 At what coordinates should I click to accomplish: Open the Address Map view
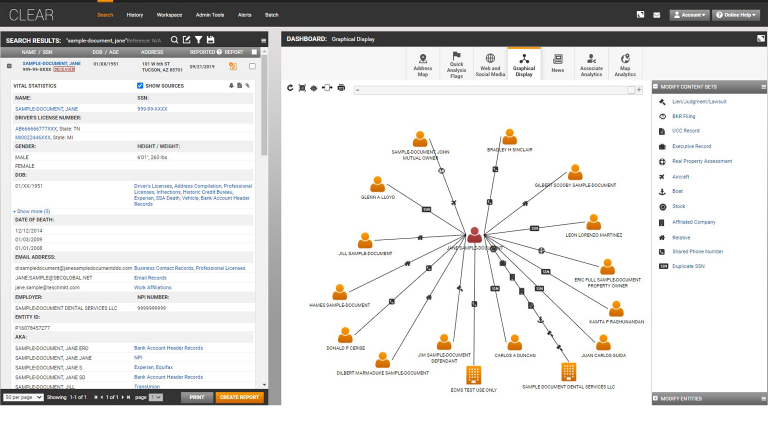(x=423, y=64)
